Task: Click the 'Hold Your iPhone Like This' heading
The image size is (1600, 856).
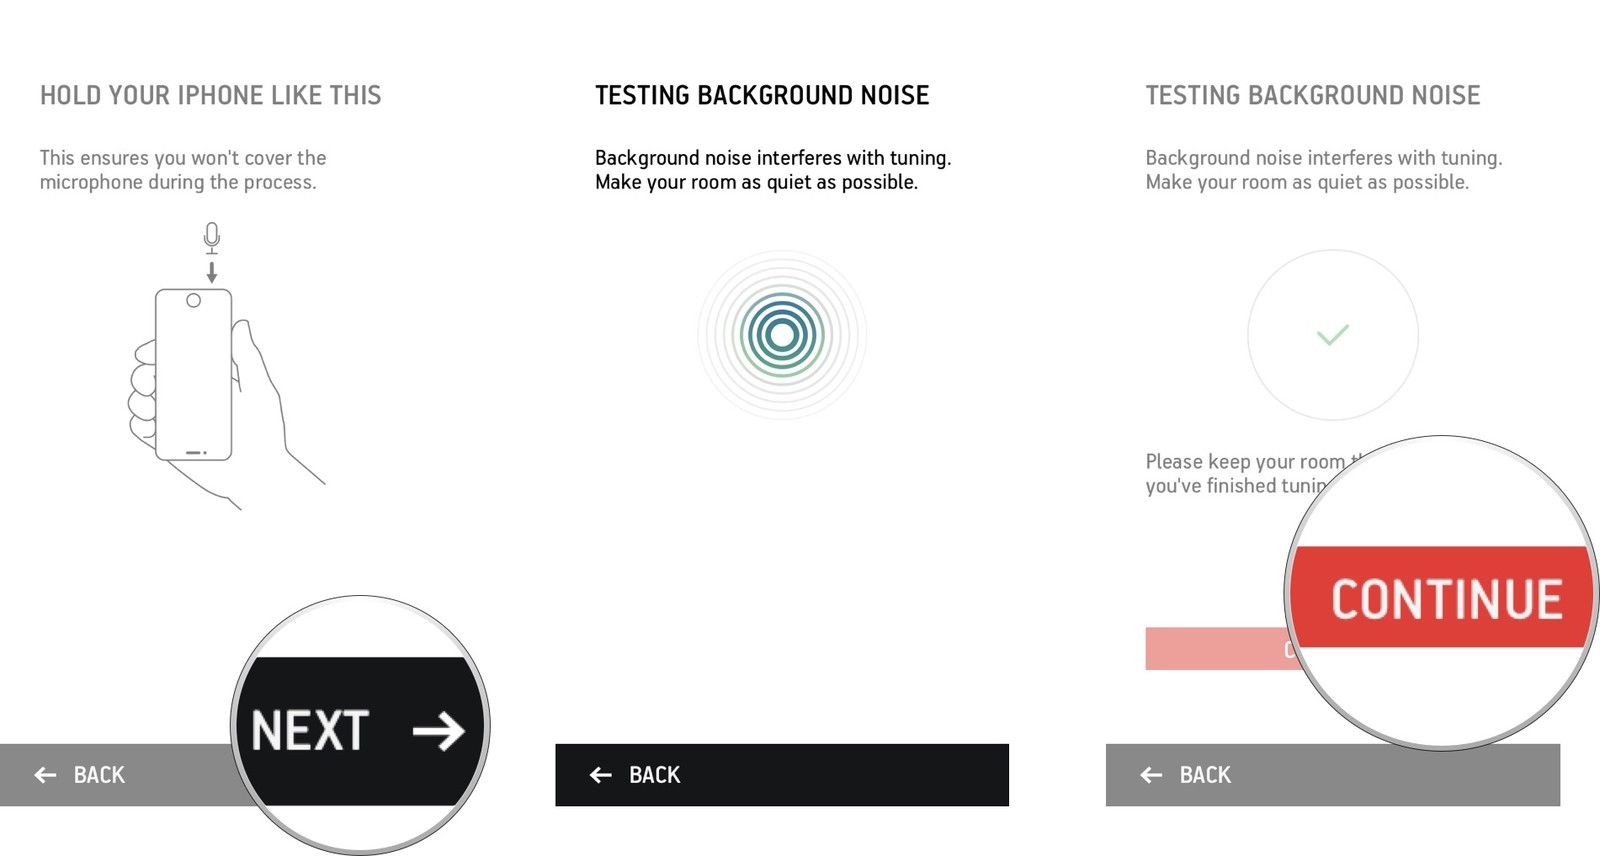Action: click(x=211, y=96)
